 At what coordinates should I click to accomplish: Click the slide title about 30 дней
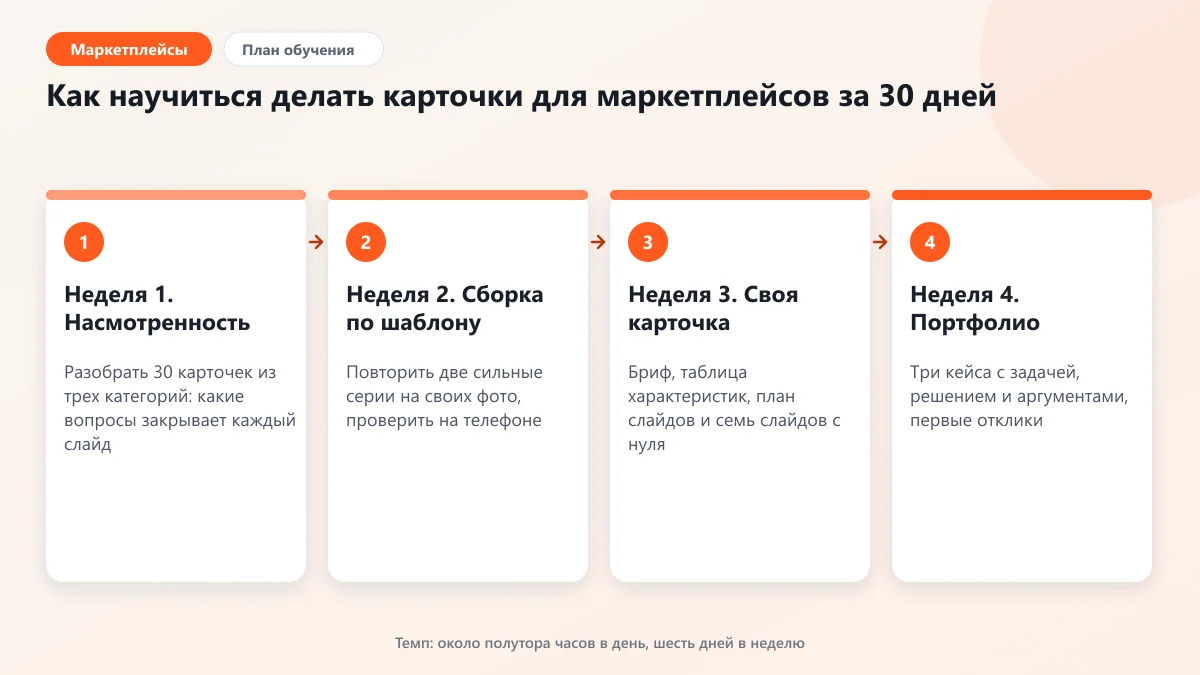pos(521,98)
